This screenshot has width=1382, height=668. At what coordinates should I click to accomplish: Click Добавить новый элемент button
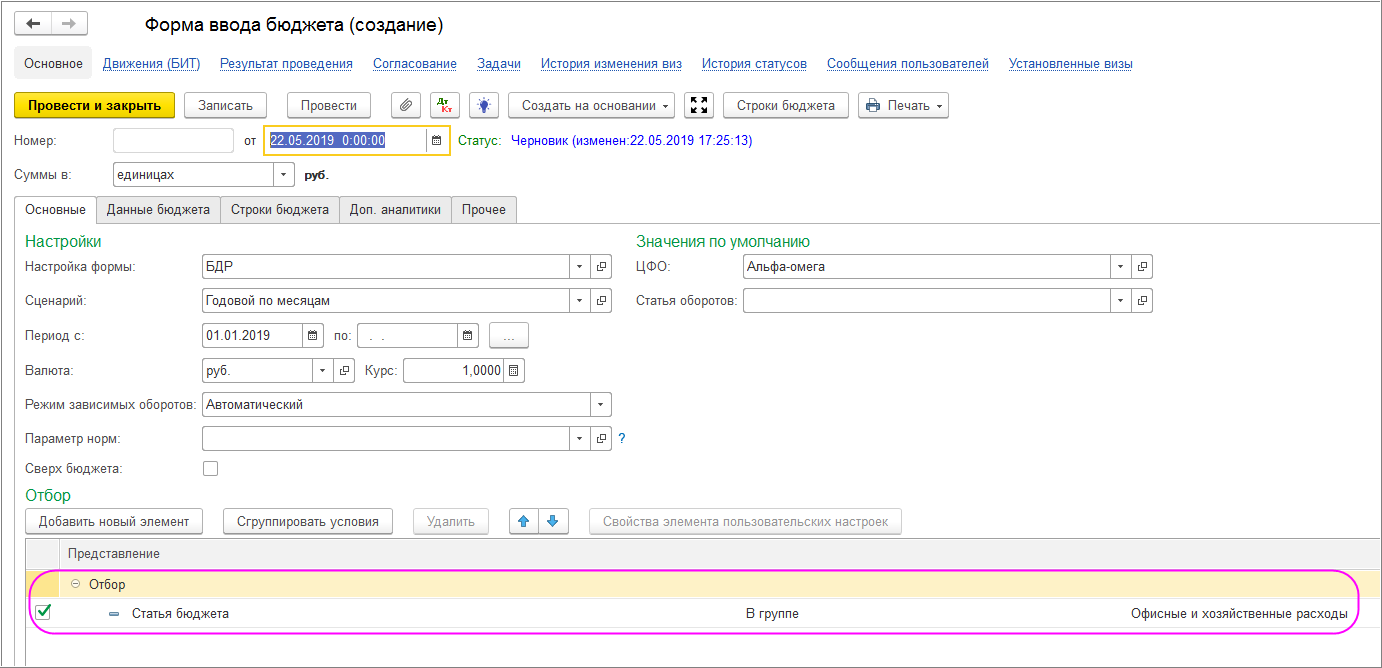[114, 521]
